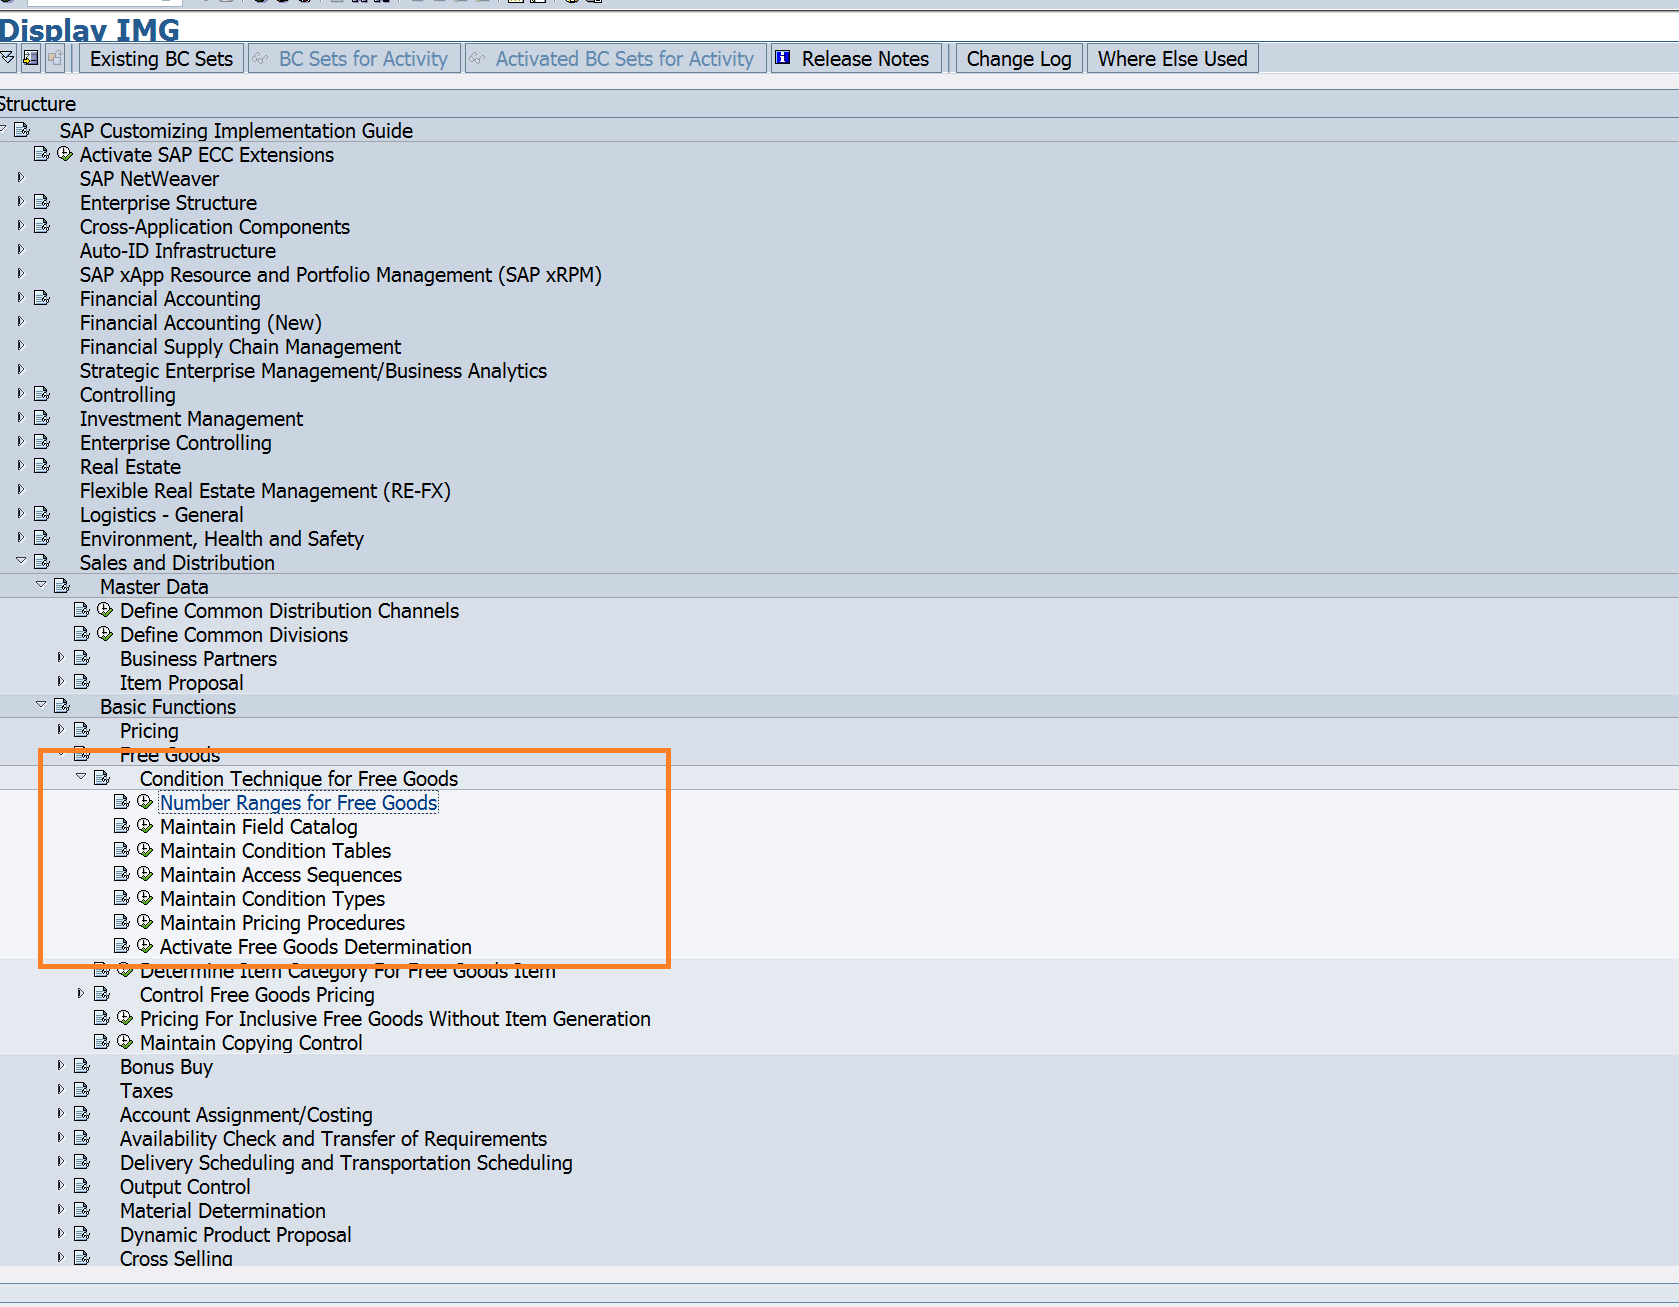
Task: Open documentation icon beside Define Common Divisions
Action: pyautogui.click(x=82, y=634)
